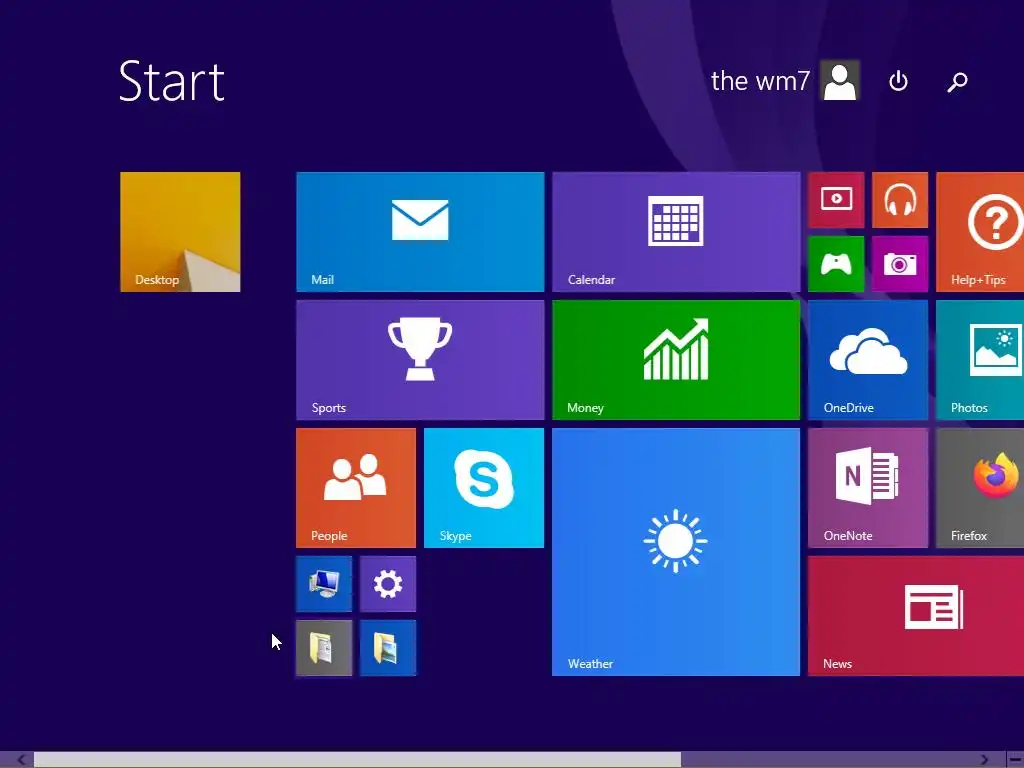Viewport: 1024px width, 768px height.
Task: Open the This PC computer tile
Action: pyautogui.click(x=324, y=584)
